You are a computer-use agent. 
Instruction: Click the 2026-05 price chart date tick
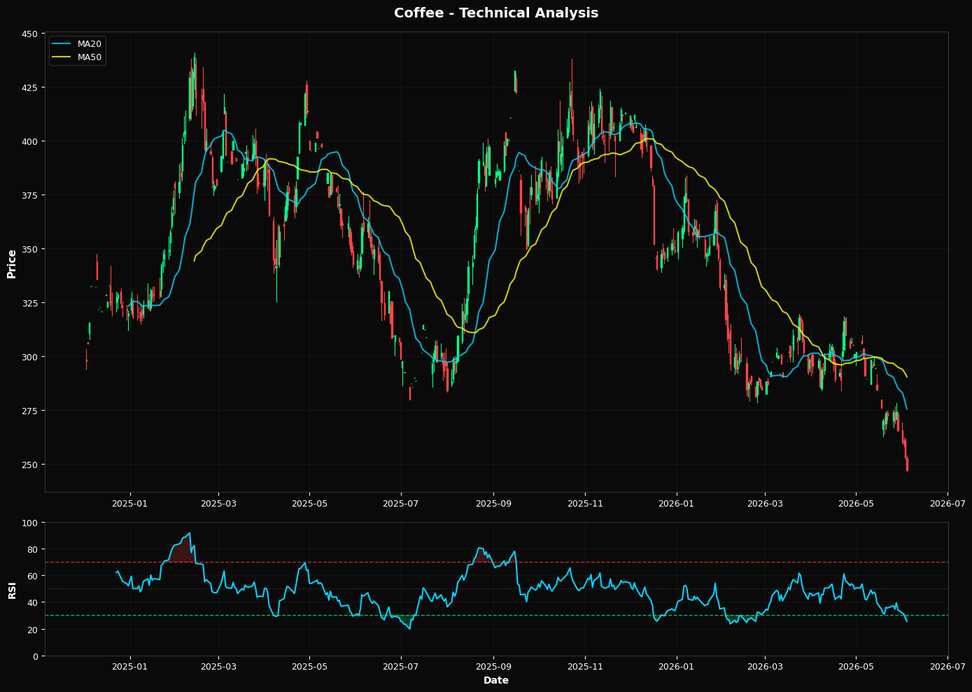point(856,503)
